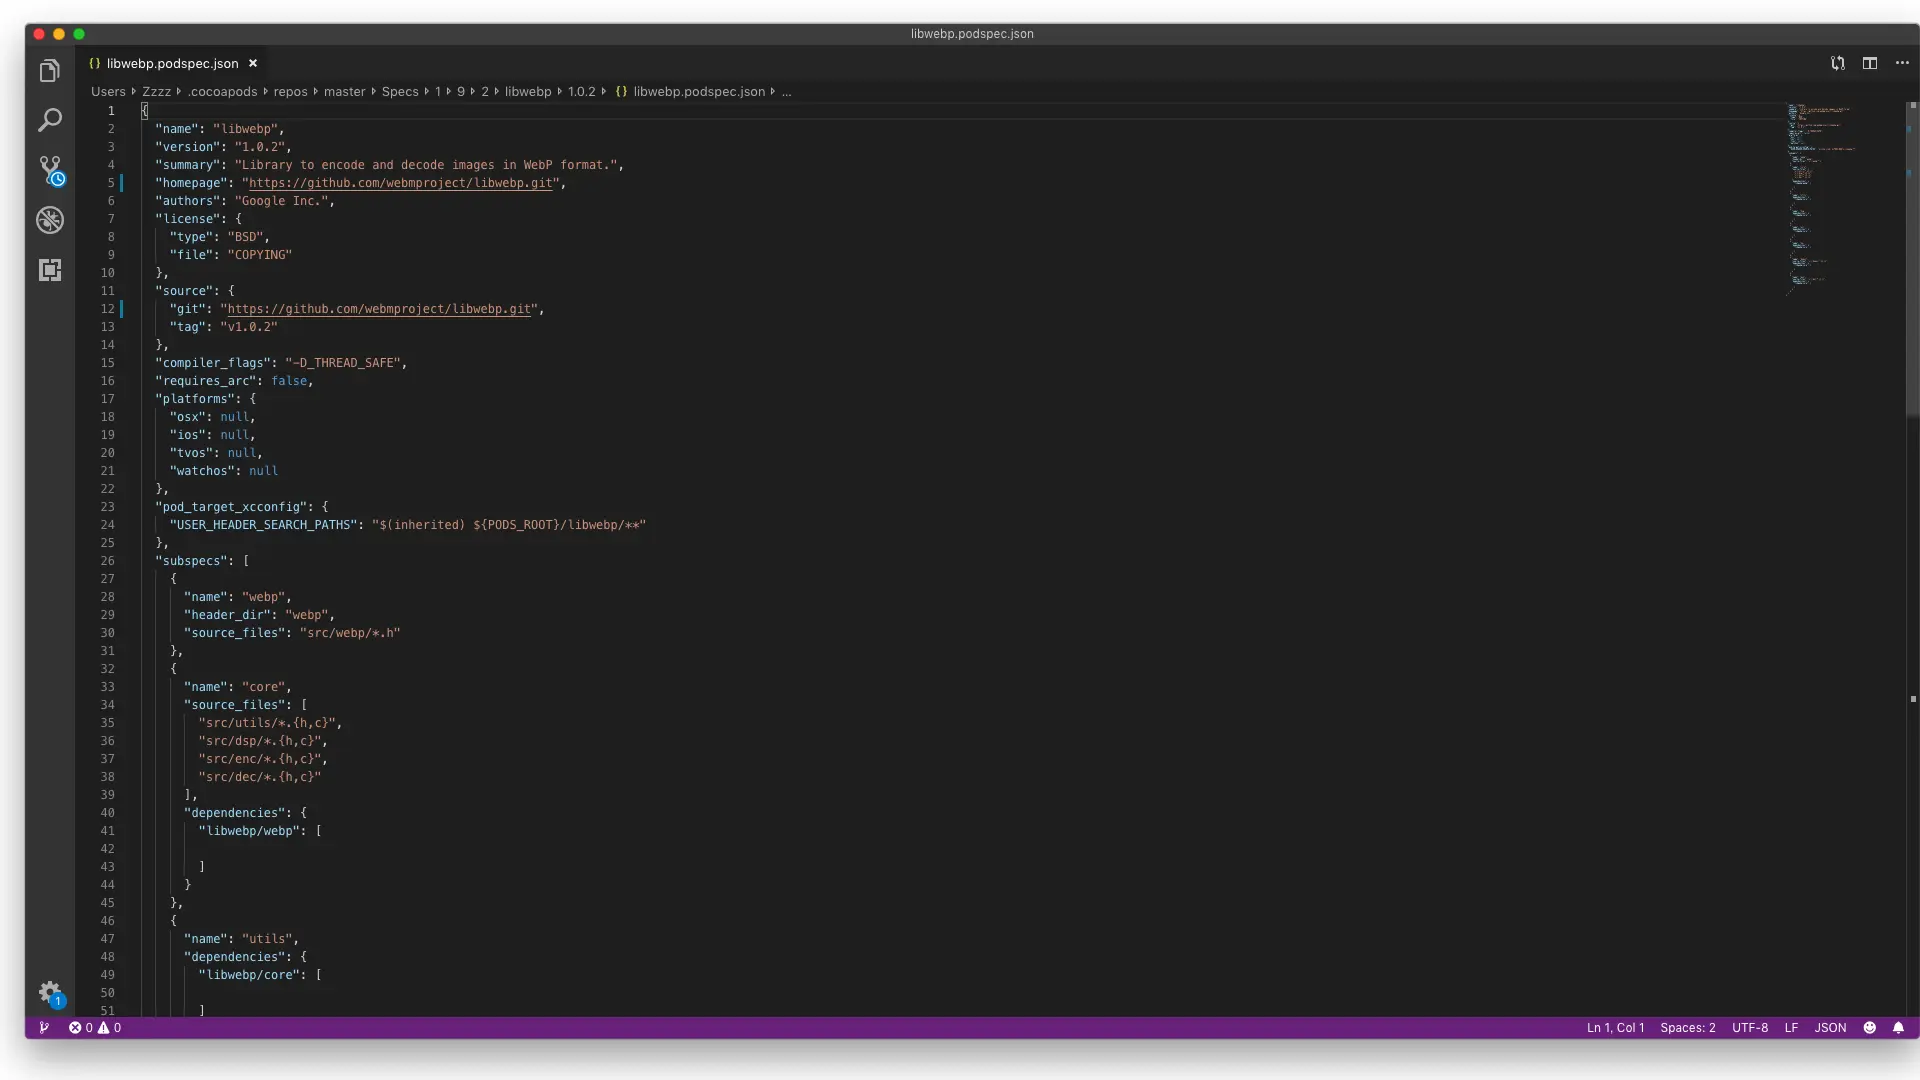Image resolution: width=1920 pixels, height=1080 pixels.
Task: Open the Source Control view
Action: pos(50,169)
